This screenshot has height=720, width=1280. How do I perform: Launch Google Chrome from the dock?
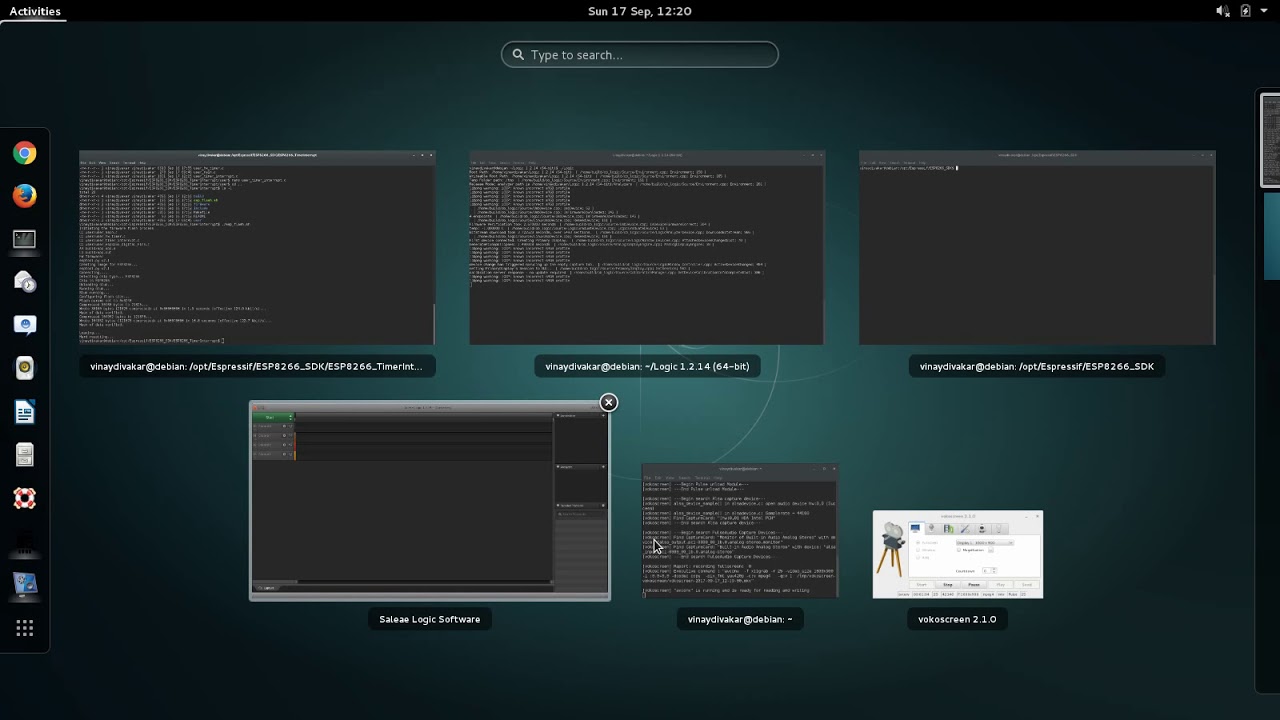[25, 153]
